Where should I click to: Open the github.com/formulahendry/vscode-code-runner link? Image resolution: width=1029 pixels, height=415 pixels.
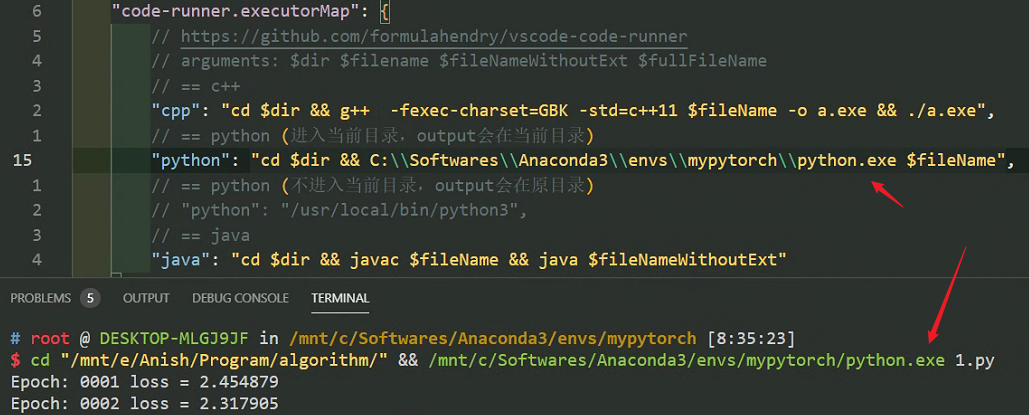(434, 36)
